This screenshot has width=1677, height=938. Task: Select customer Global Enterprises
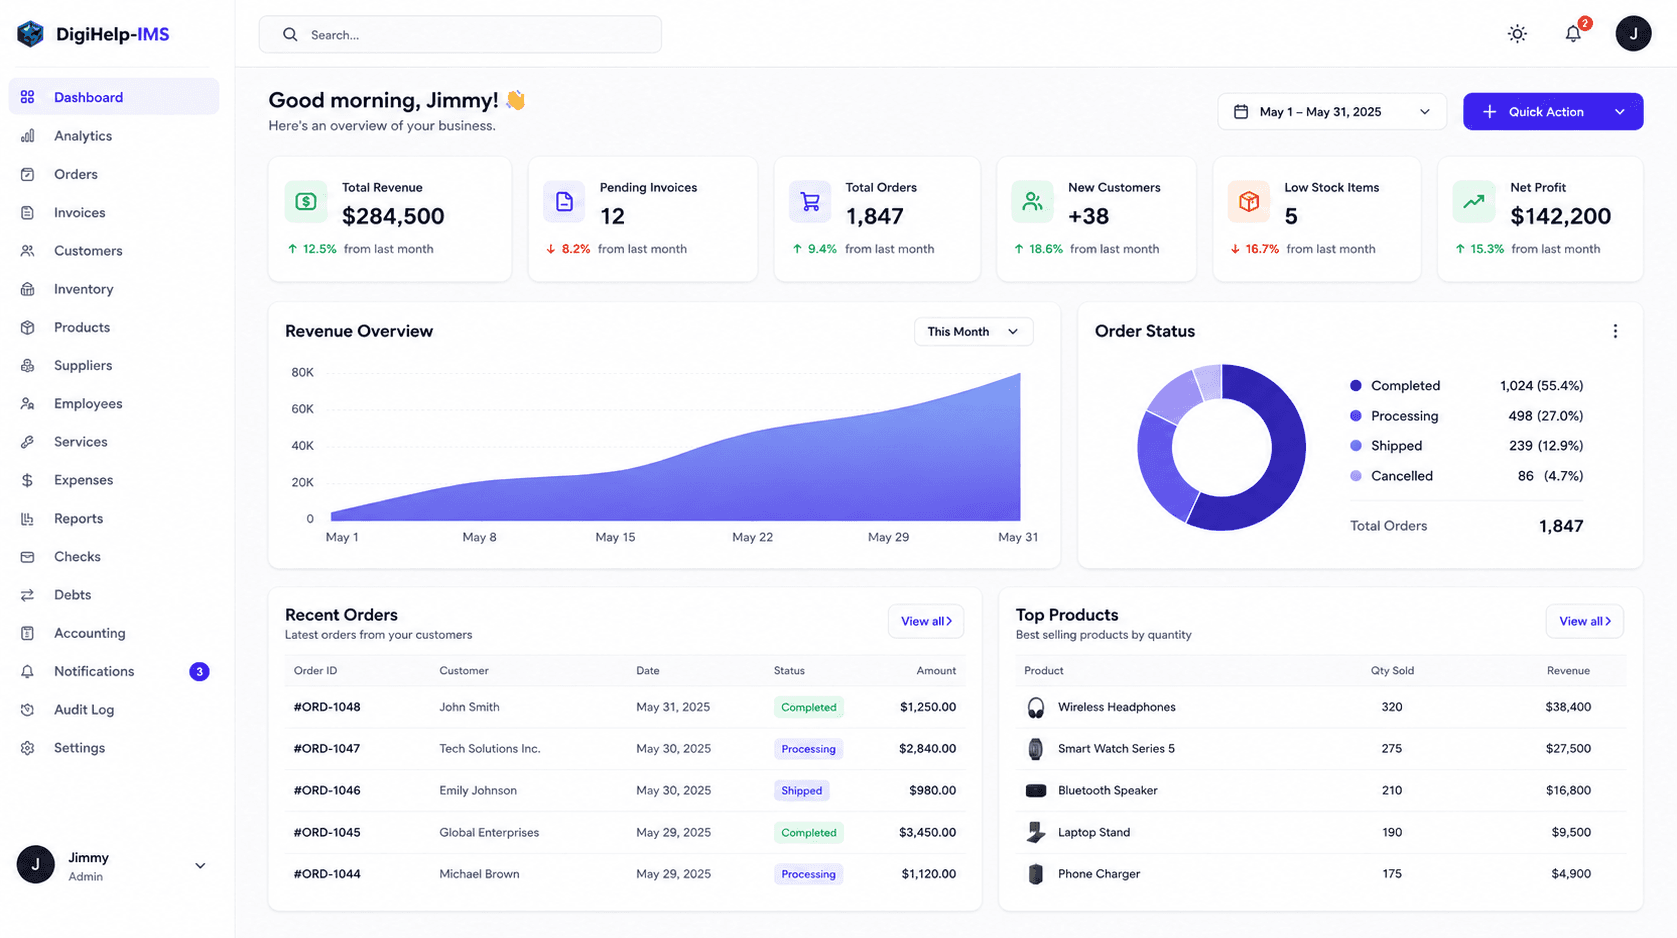point(489,833)
